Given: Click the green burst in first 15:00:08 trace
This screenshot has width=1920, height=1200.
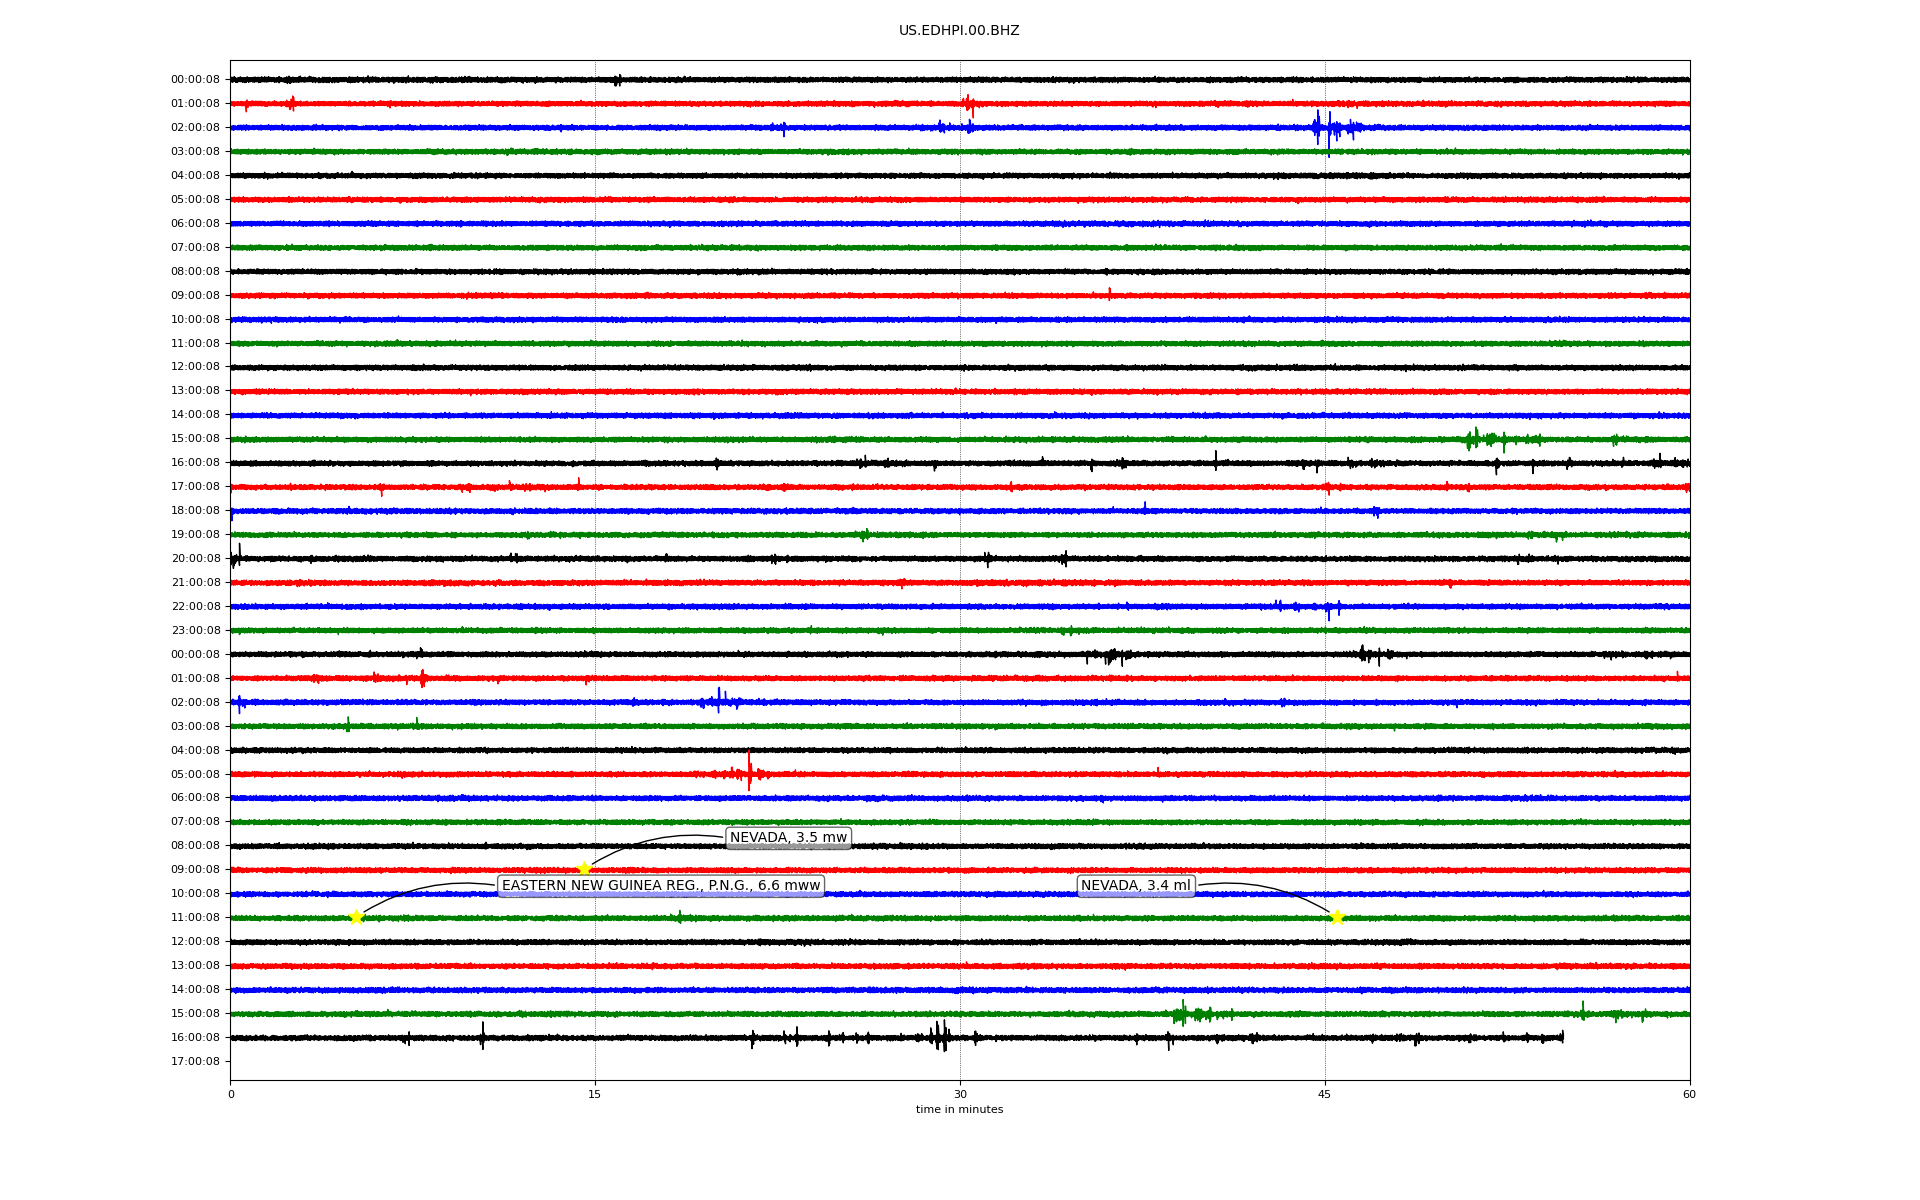Looking at the screenshot, I should 1478,439.
